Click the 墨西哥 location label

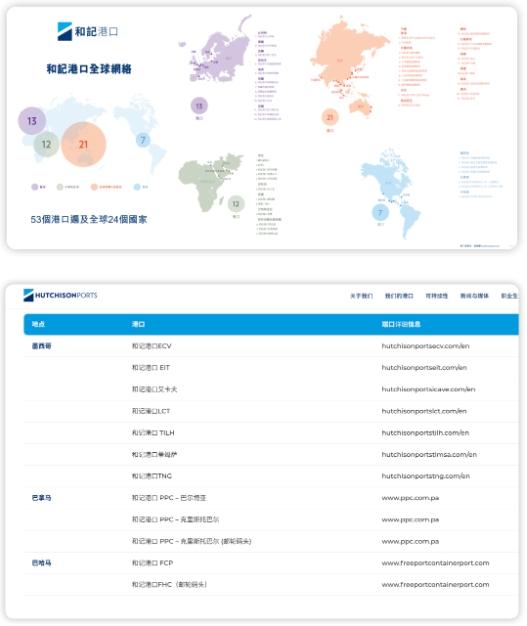coord(42,346)
